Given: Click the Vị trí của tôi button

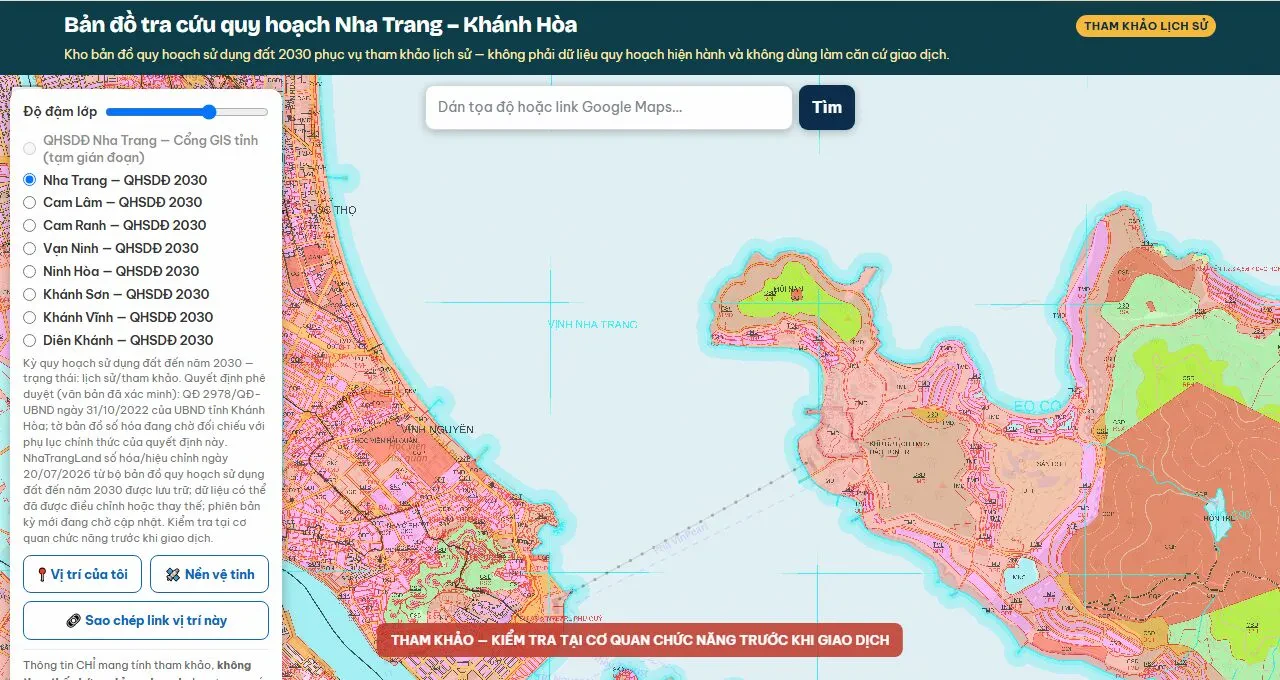Looking at the screenshot, I should pos(82,574).
